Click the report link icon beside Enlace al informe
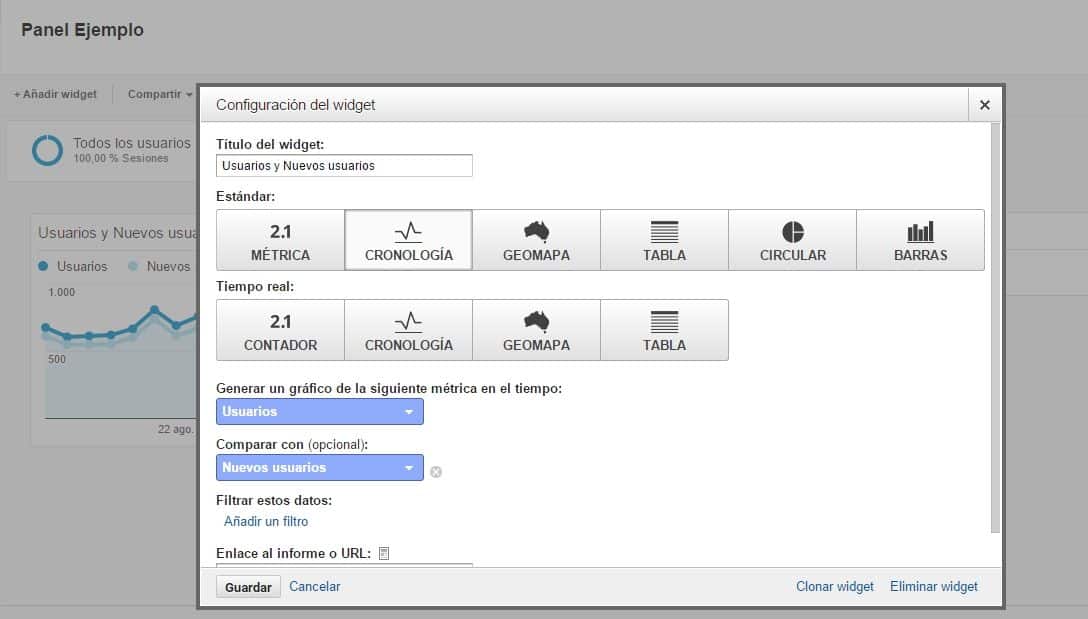Viewport: 1088px width, 619px height. (384, 553)
